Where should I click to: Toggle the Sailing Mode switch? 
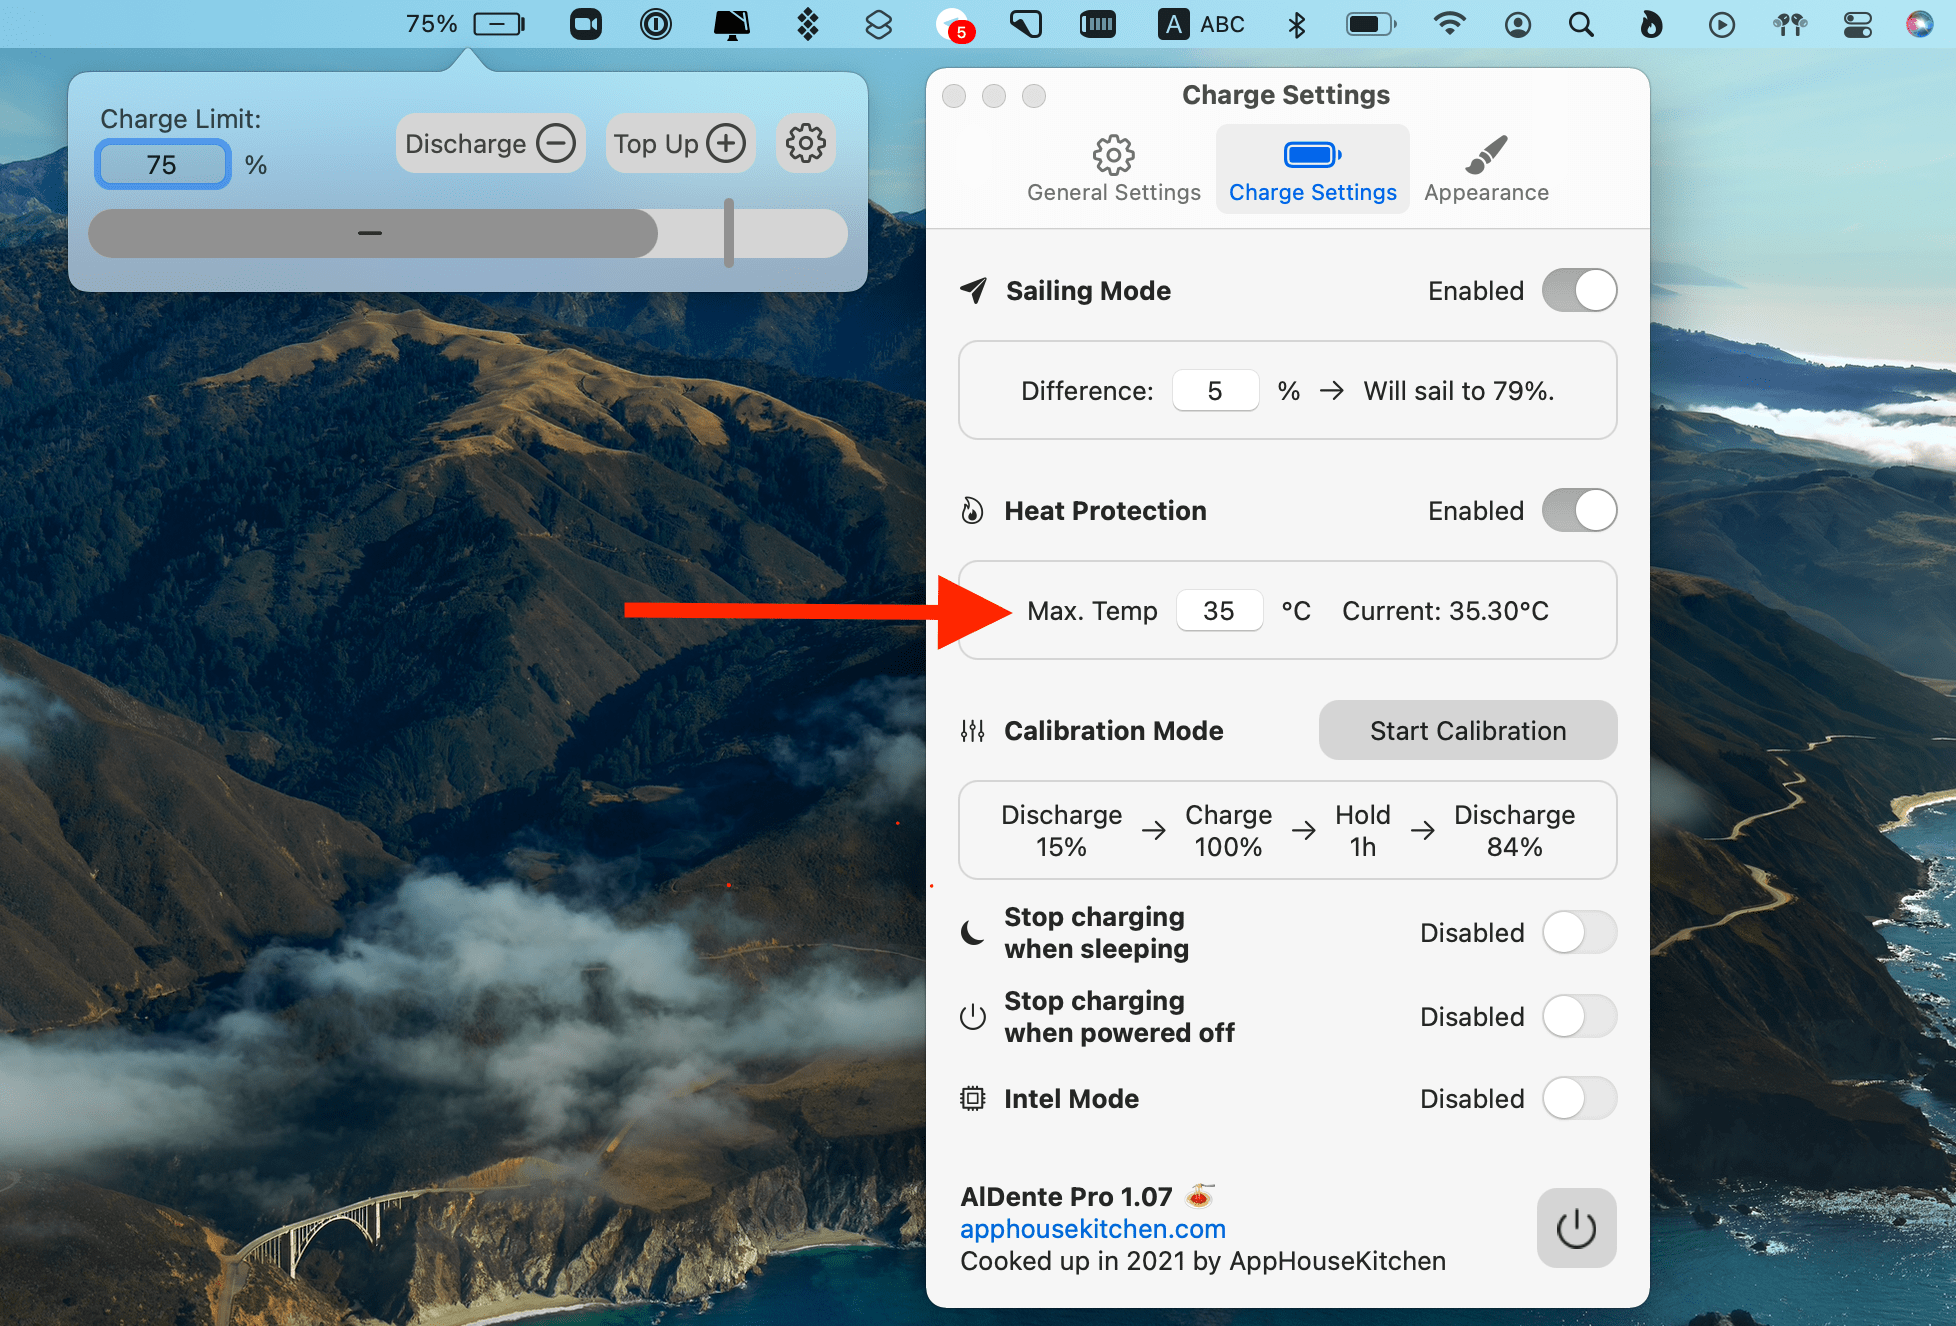[x=1580, y=290]
